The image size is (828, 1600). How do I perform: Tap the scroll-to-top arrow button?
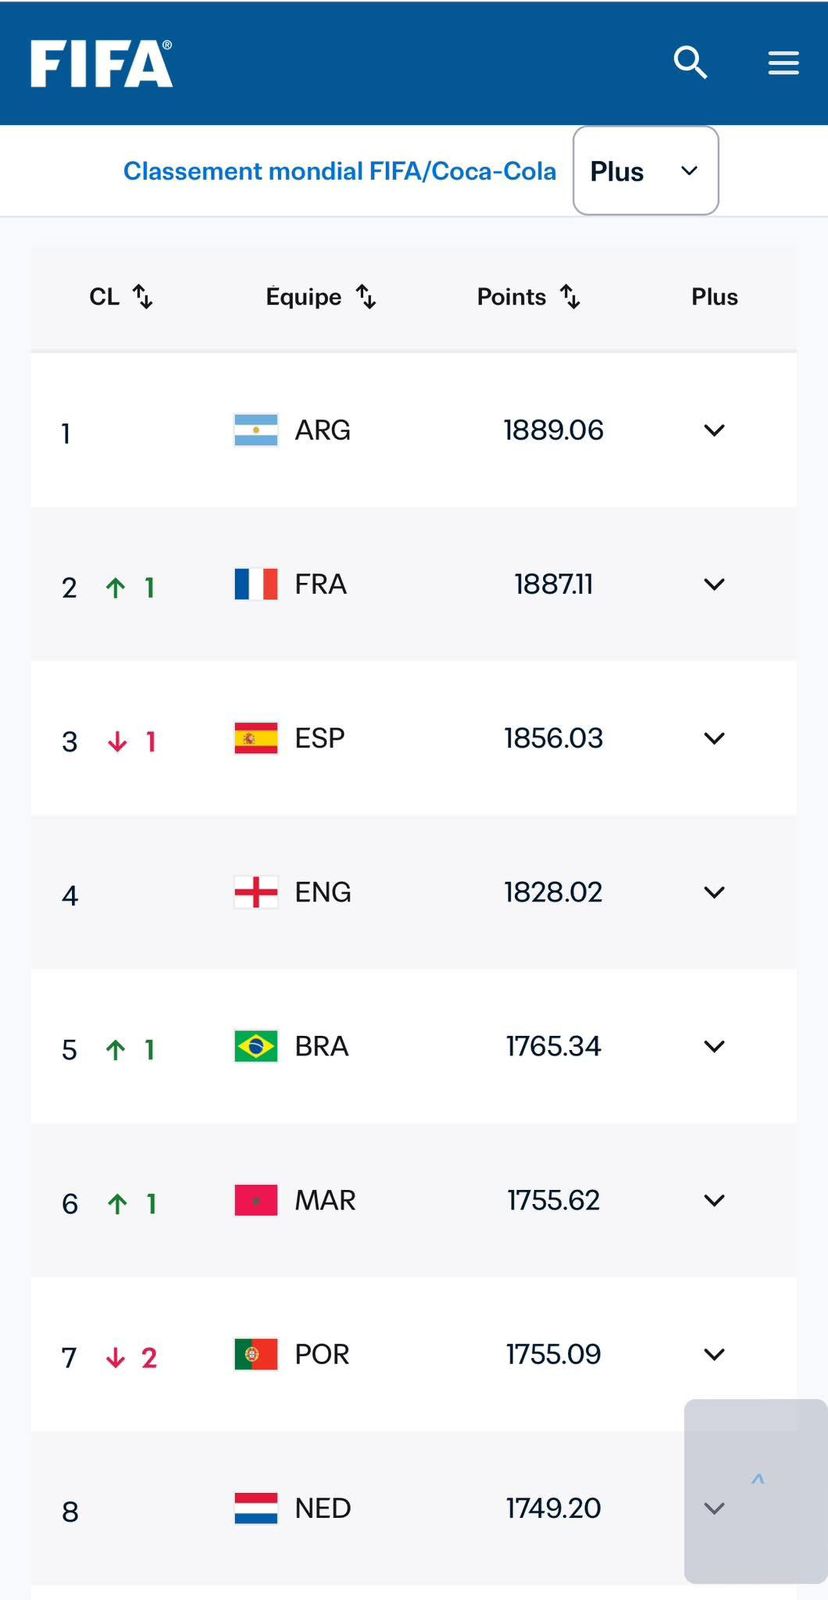tap(756, 1491)
